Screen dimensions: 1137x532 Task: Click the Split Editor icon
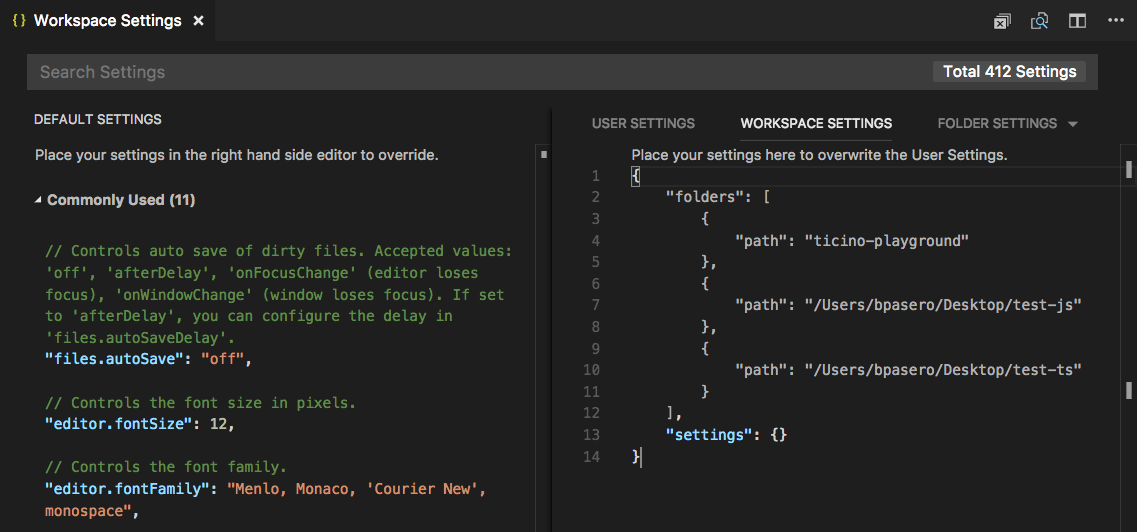tap(1077, 21)
